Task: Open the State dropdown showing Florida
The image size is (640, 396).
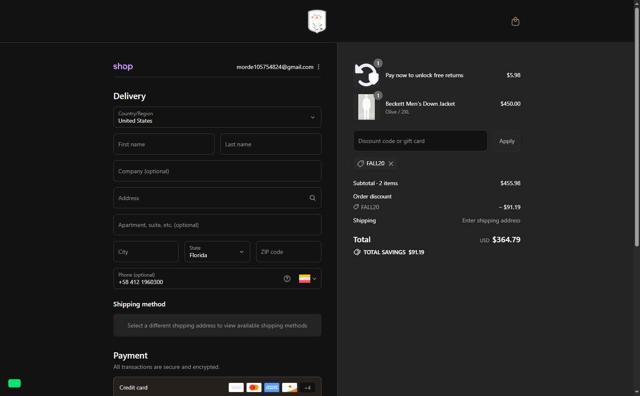Action: (x=217, y=251)
